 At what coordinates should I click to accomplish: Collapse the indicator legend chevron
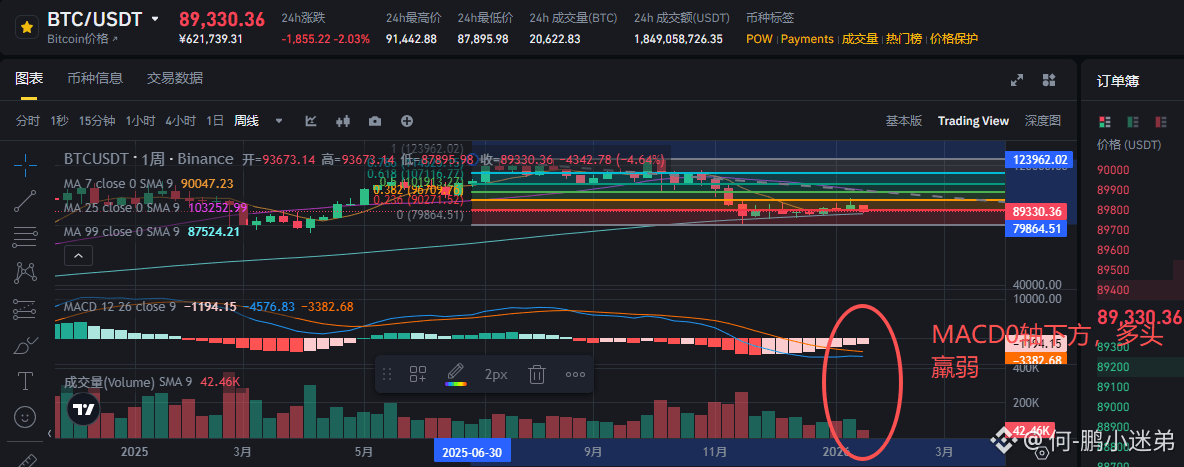coord(78,255)
